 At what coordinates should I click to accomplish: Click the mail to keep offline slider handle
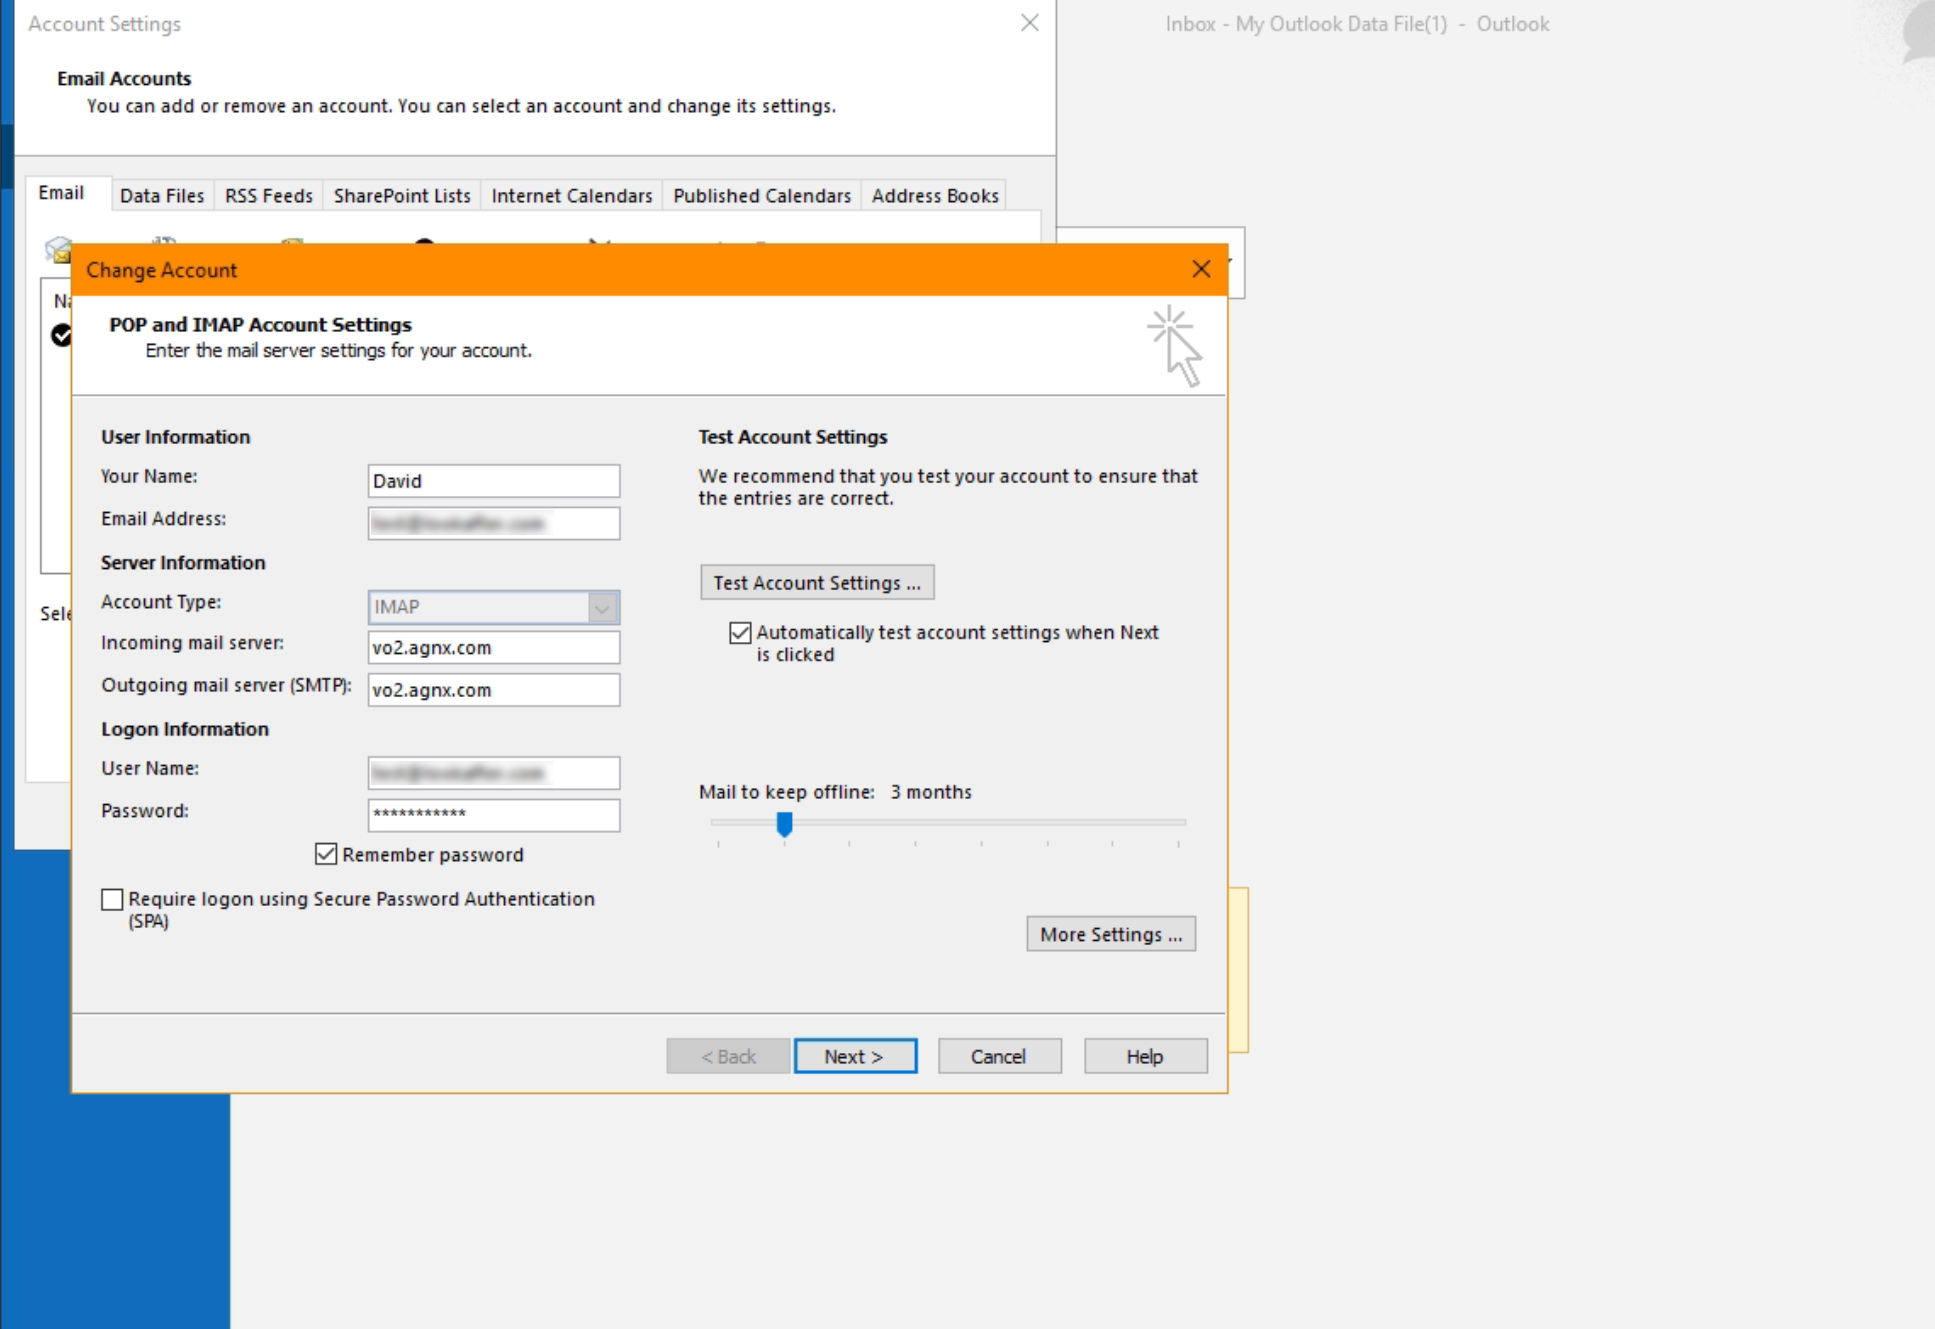785,824
